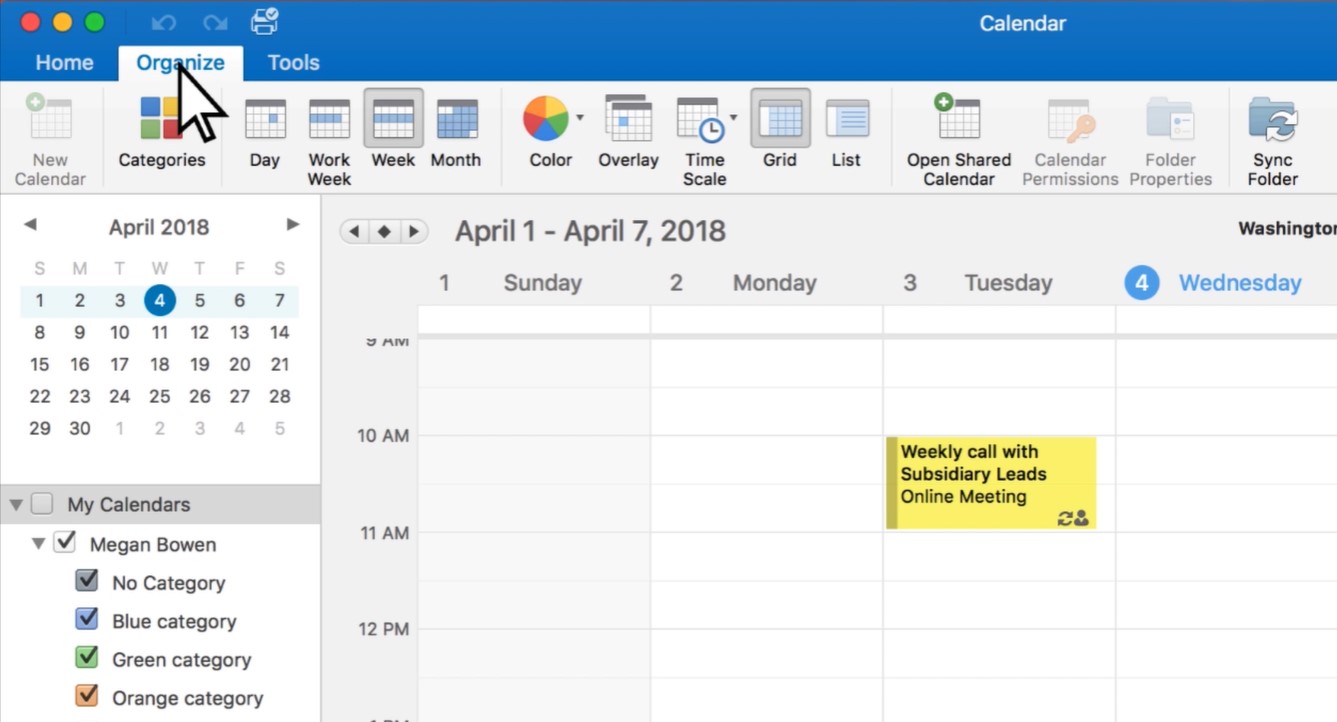Screen dimensions: 1337x722
Task: Switch calendar layout to List
Action: [x=846, y=130]
